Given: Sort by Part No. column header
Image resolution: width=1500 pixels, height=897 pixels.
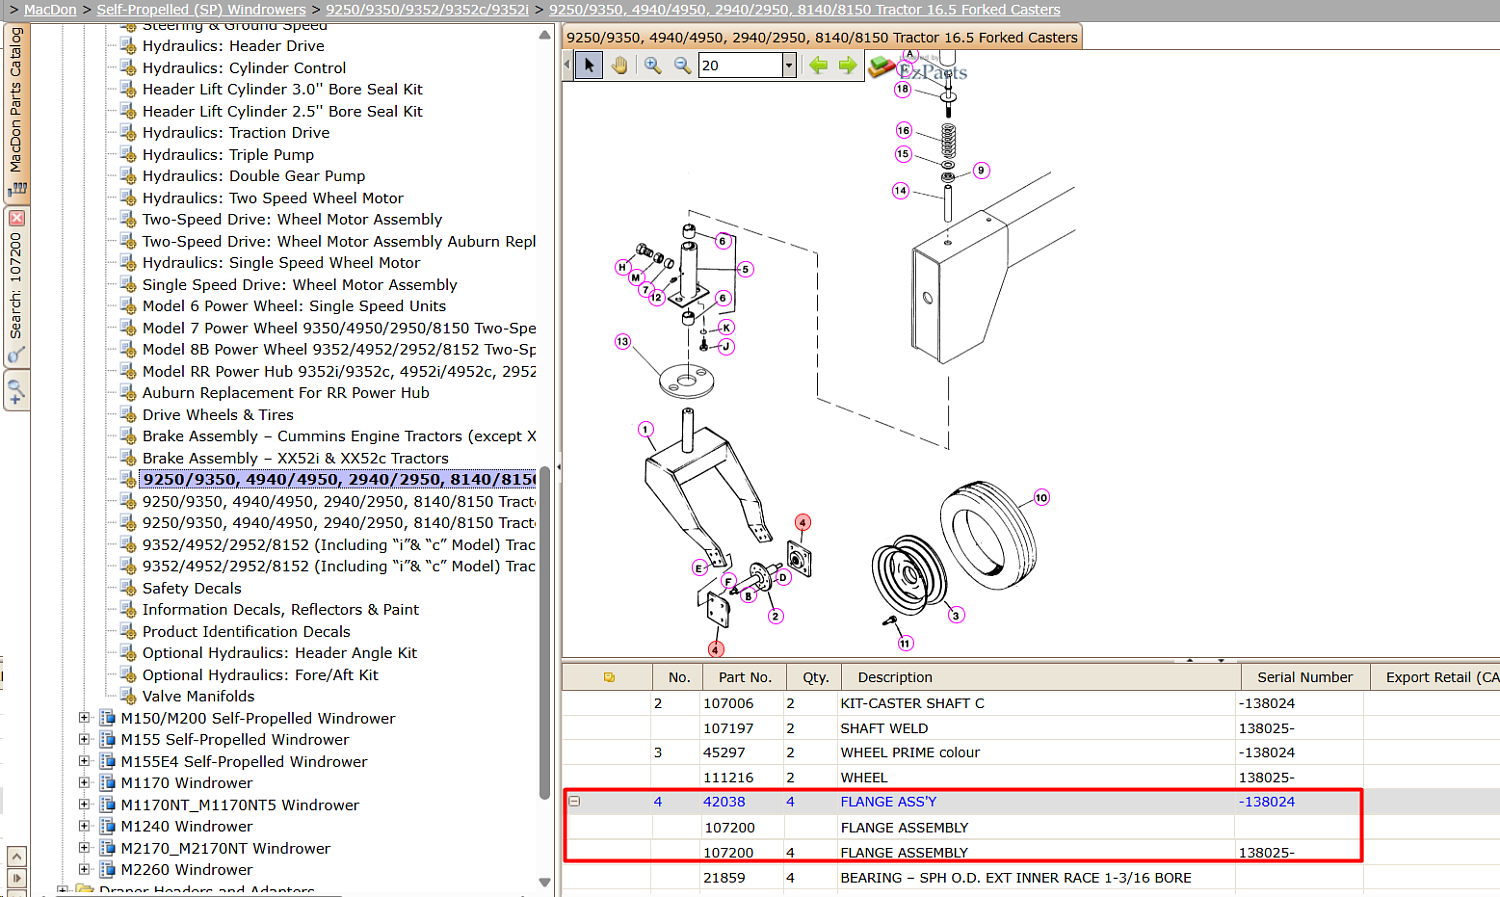Looking at the screenshot, I should [x=745, y=677].
